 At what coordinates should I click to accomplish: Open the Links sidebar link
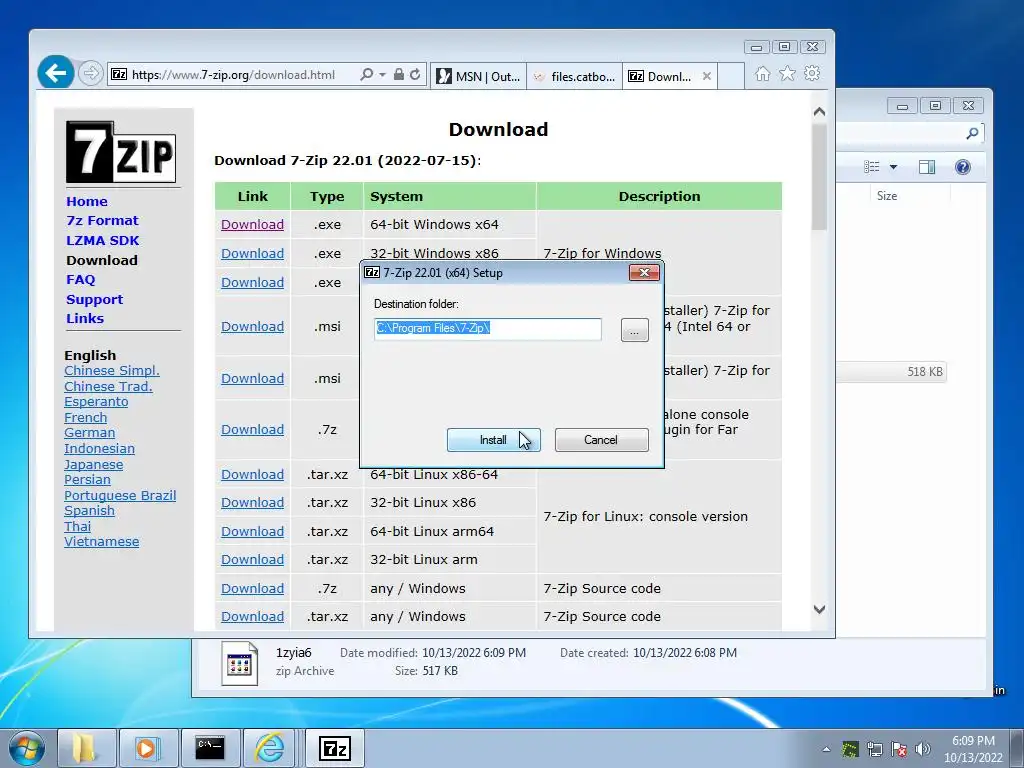(85, 319)
